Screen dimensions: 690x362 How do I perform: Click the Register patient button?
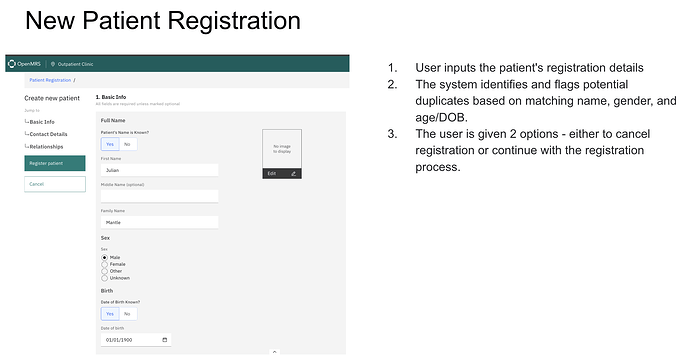pos(55,163)
